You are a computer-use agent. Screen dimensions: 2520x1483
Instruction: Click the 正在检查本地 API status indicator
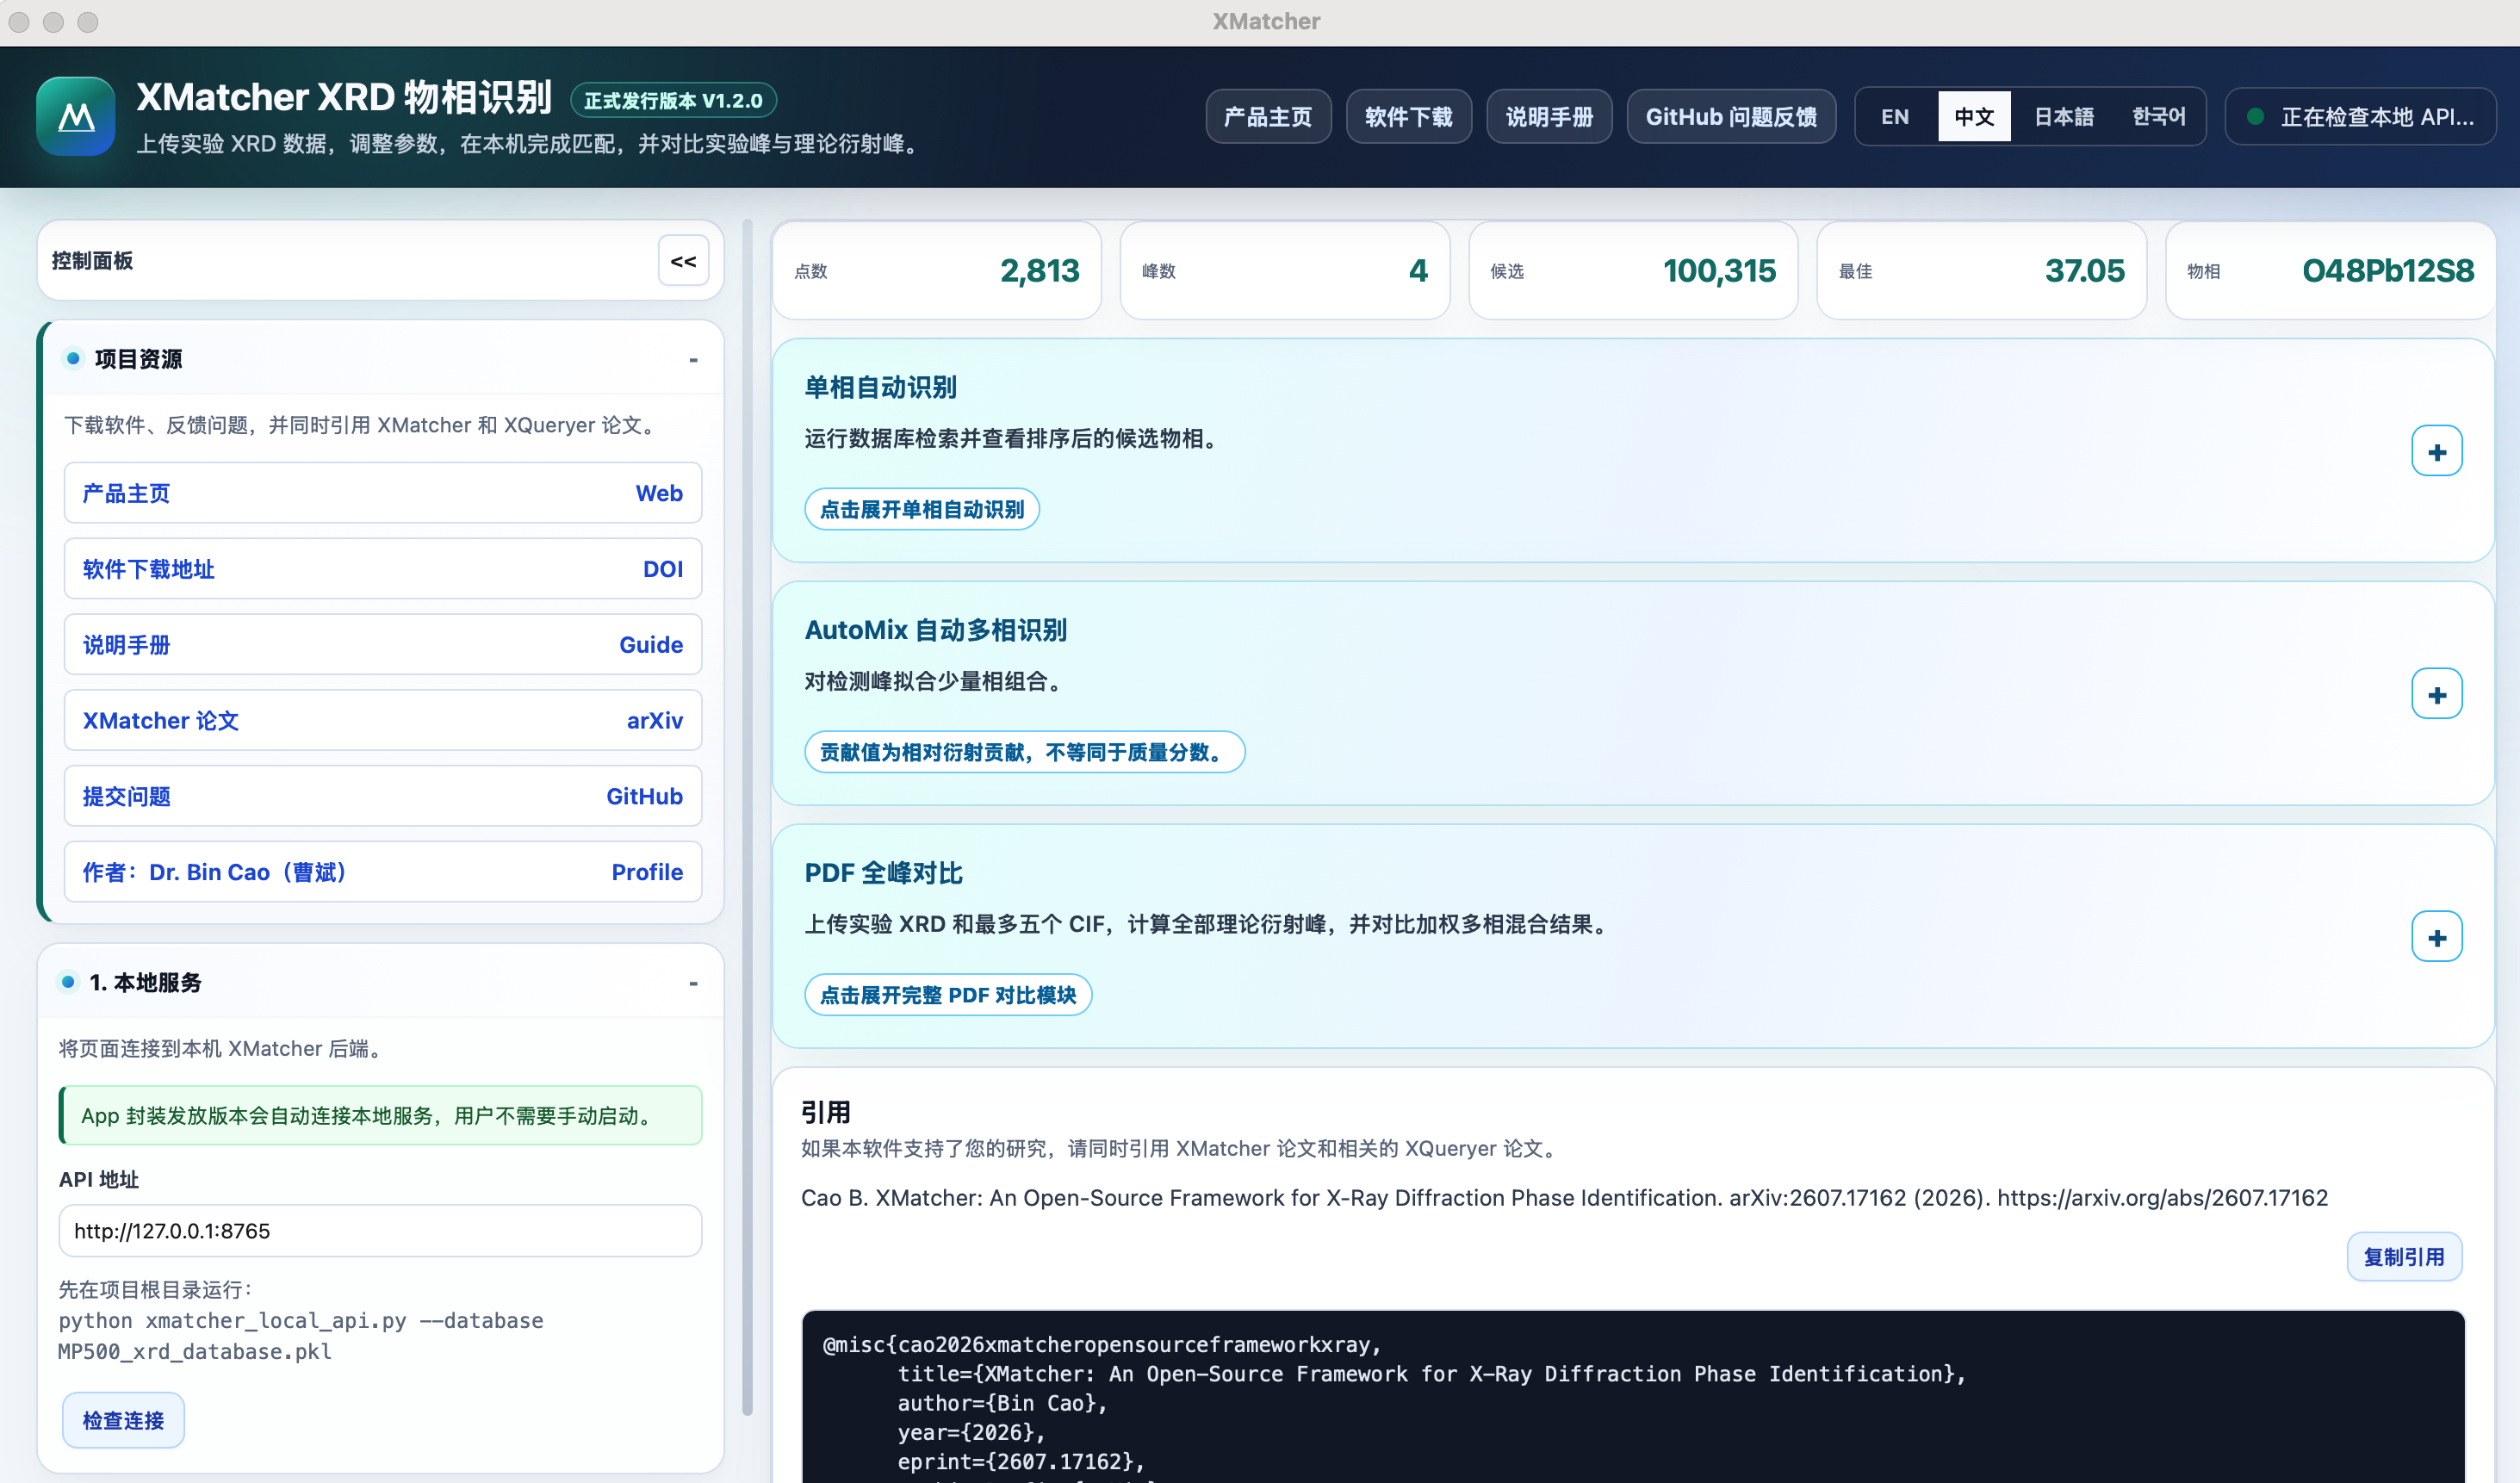2360,117
